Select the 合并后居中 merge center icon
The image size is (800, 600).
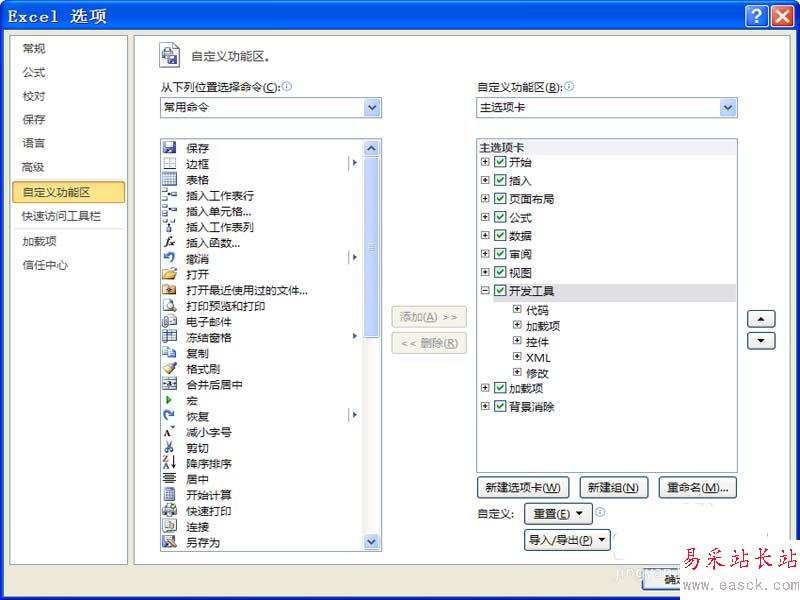169,384
